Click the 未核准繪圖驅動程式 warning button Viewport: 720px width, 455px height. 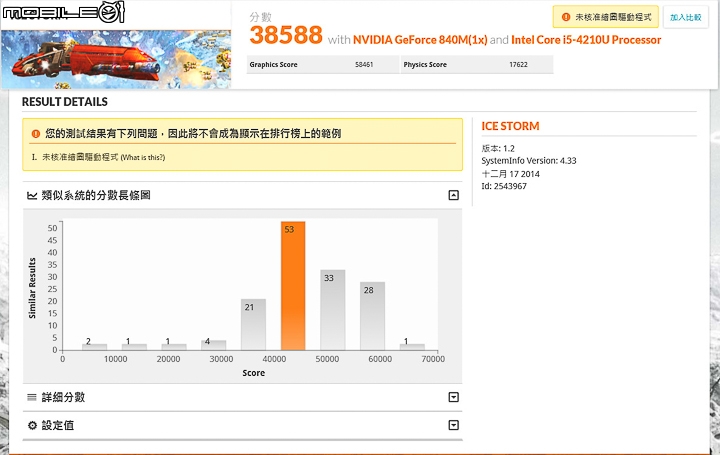tap(606, 17)
